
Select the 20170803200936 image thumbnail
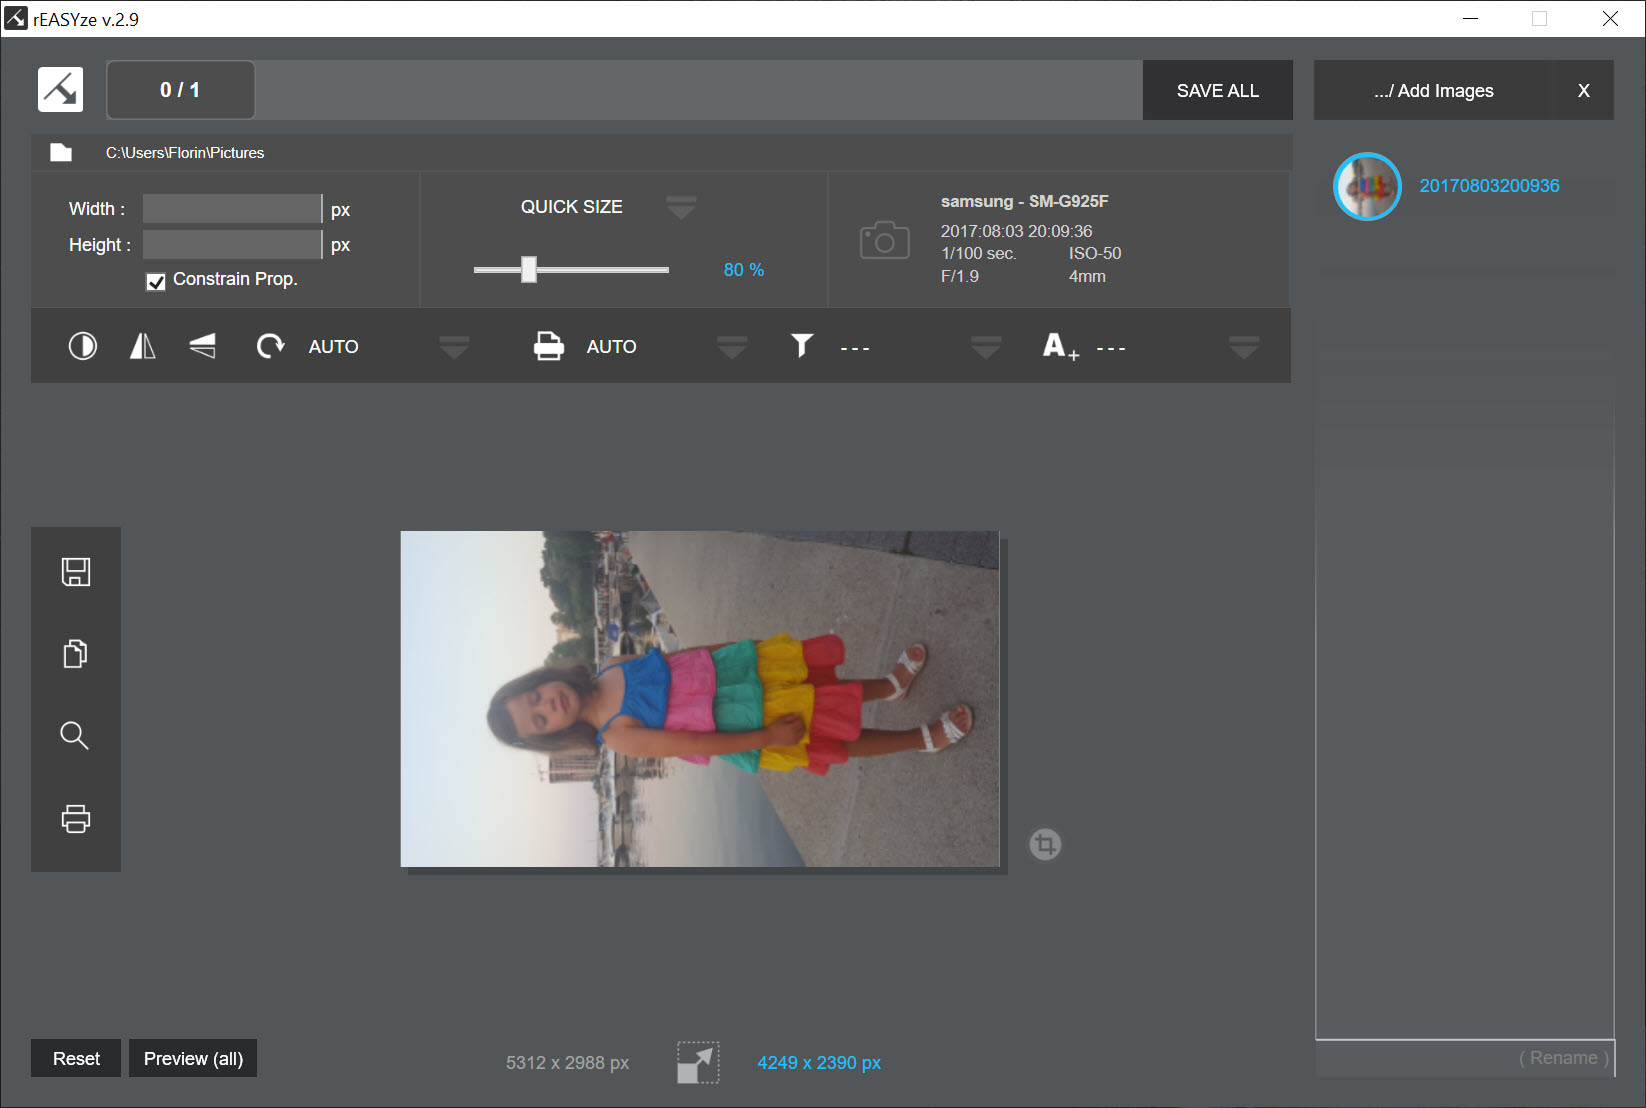click(x=1367, y=186)
